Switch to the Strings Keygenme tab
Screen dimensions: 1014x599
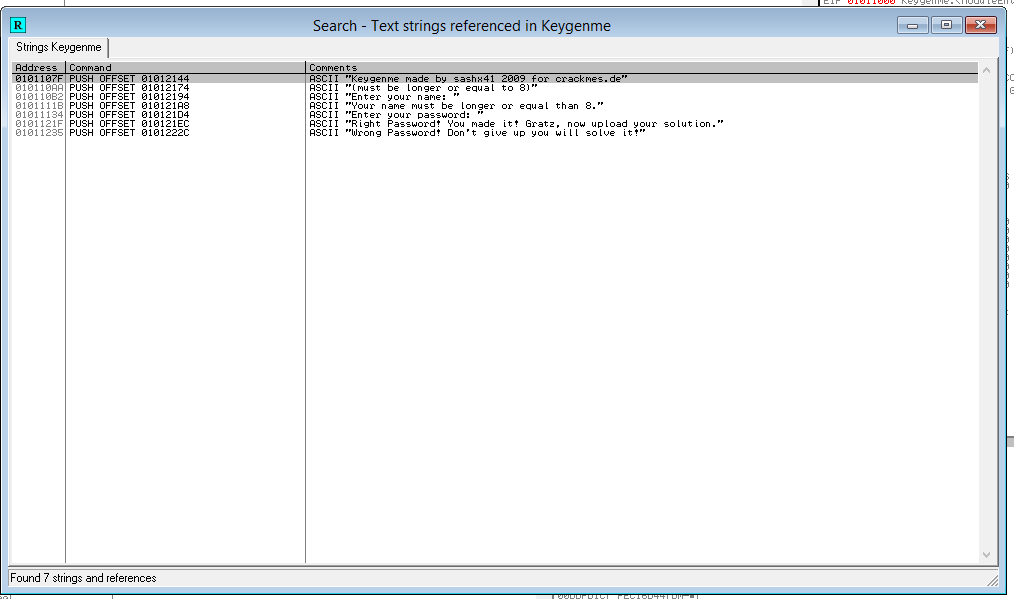click(59, 47)
